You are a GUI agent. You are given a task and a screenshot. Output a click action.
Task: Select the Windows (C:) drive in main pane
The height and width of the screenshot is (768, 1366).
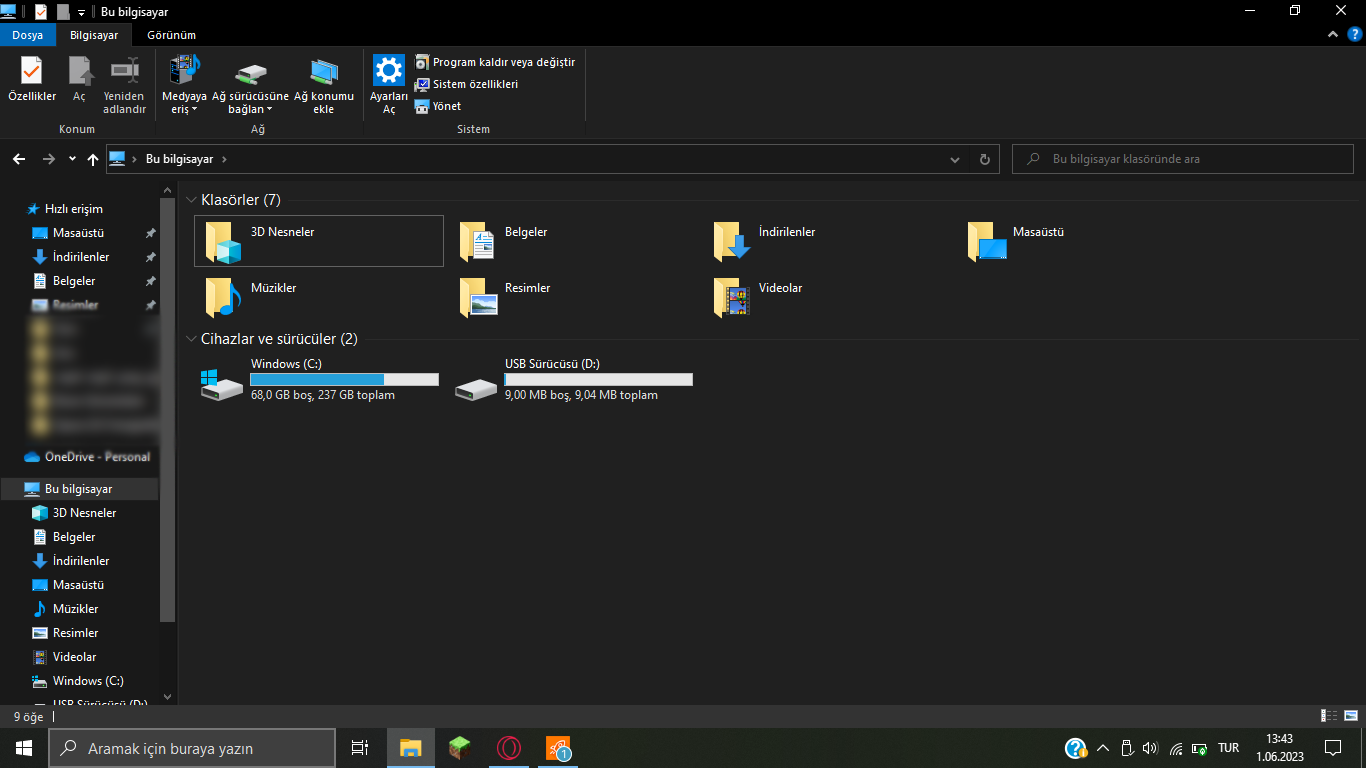tap(319, 380)
